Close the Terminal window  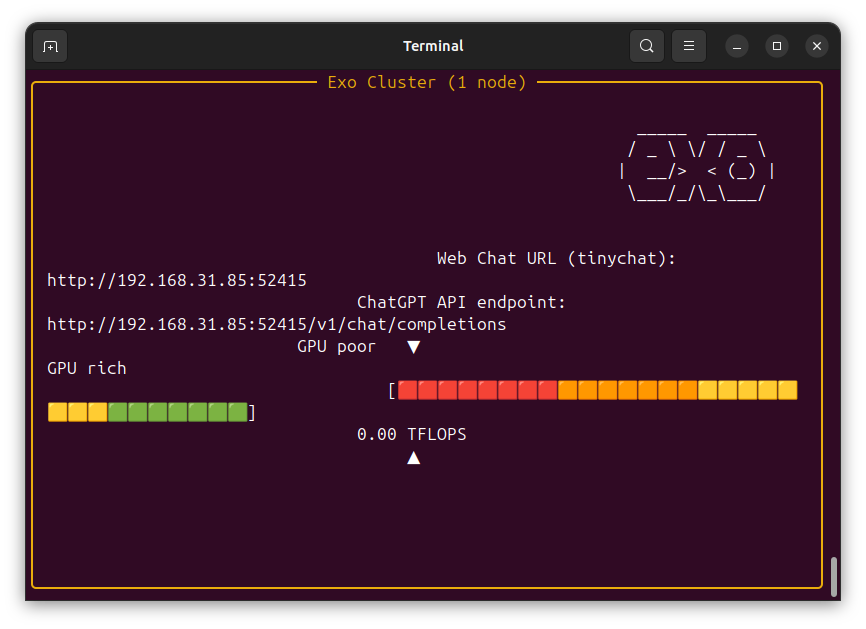pyautogui.click(x=817, y=46)
